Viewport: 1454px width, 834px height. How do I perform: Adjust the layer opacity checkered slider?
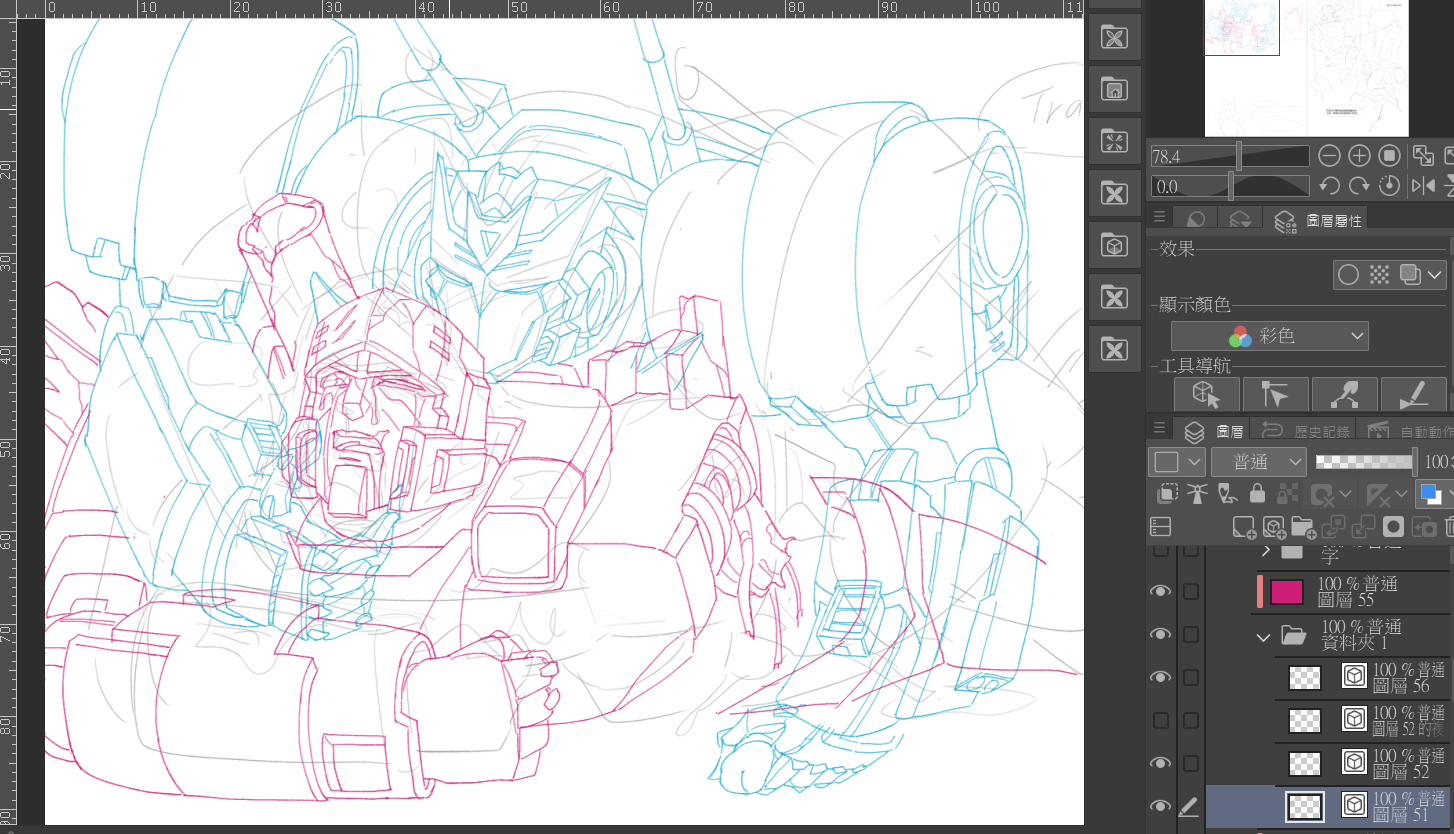1365,462
